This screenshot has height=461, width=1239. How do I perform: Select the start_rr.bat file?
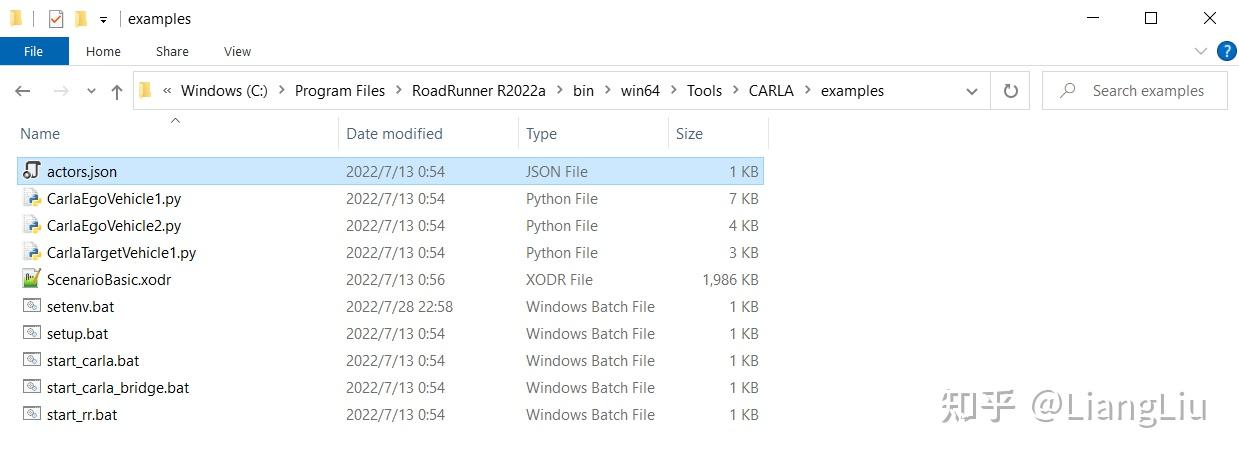(x=82, y=414)
